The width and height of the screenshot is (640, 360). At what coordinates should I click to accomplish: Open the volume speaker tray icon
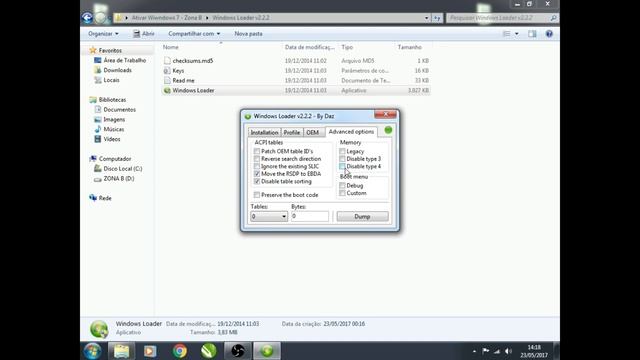[508, 351]
